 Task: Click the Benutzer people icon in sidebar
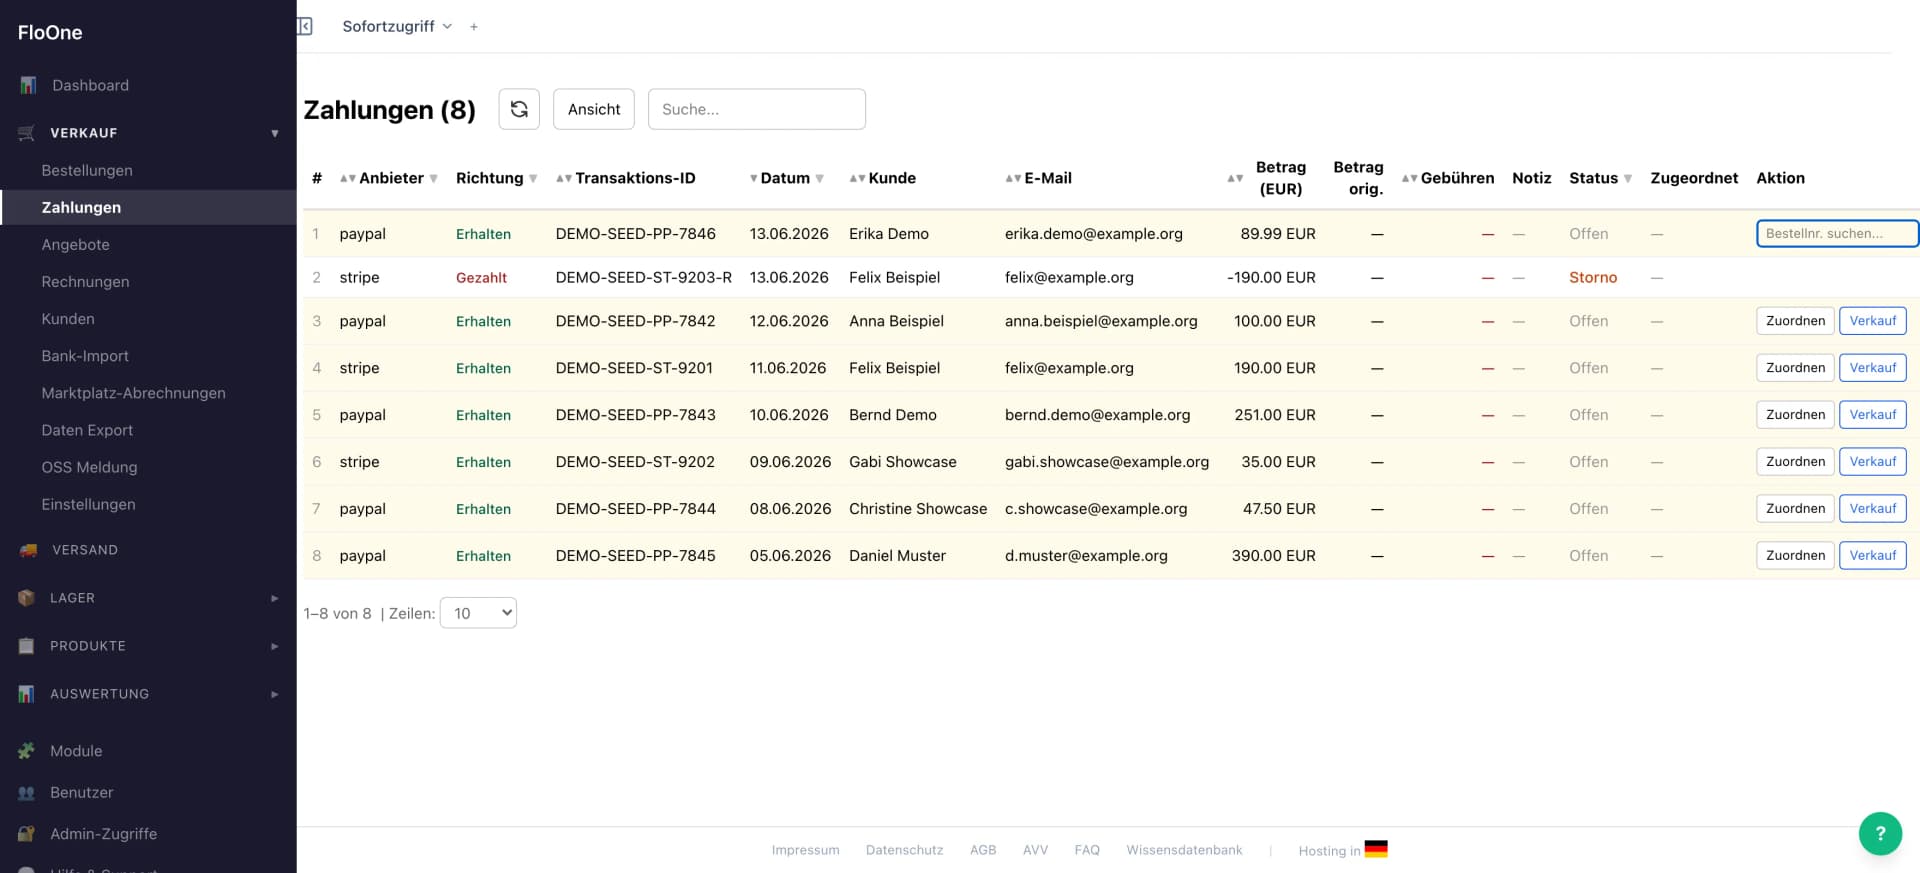coord(27,793)
